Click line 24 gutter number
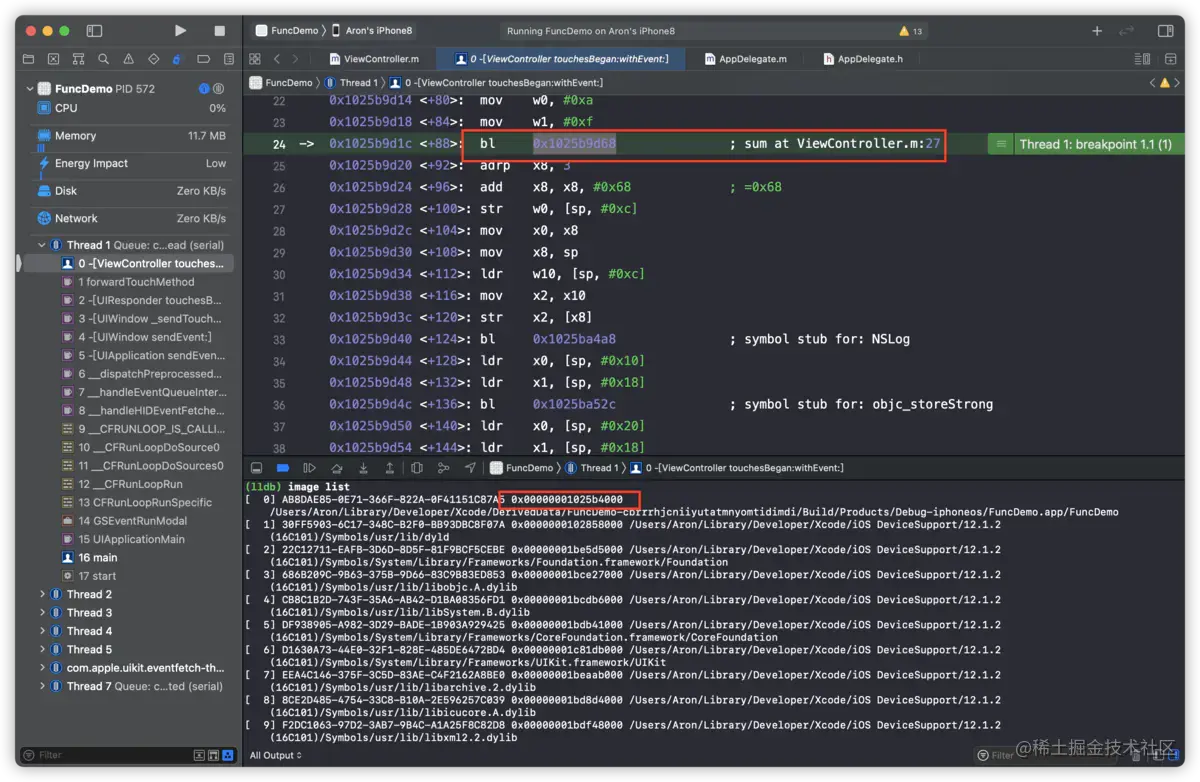1200x782 pixels. pos(279,144)
